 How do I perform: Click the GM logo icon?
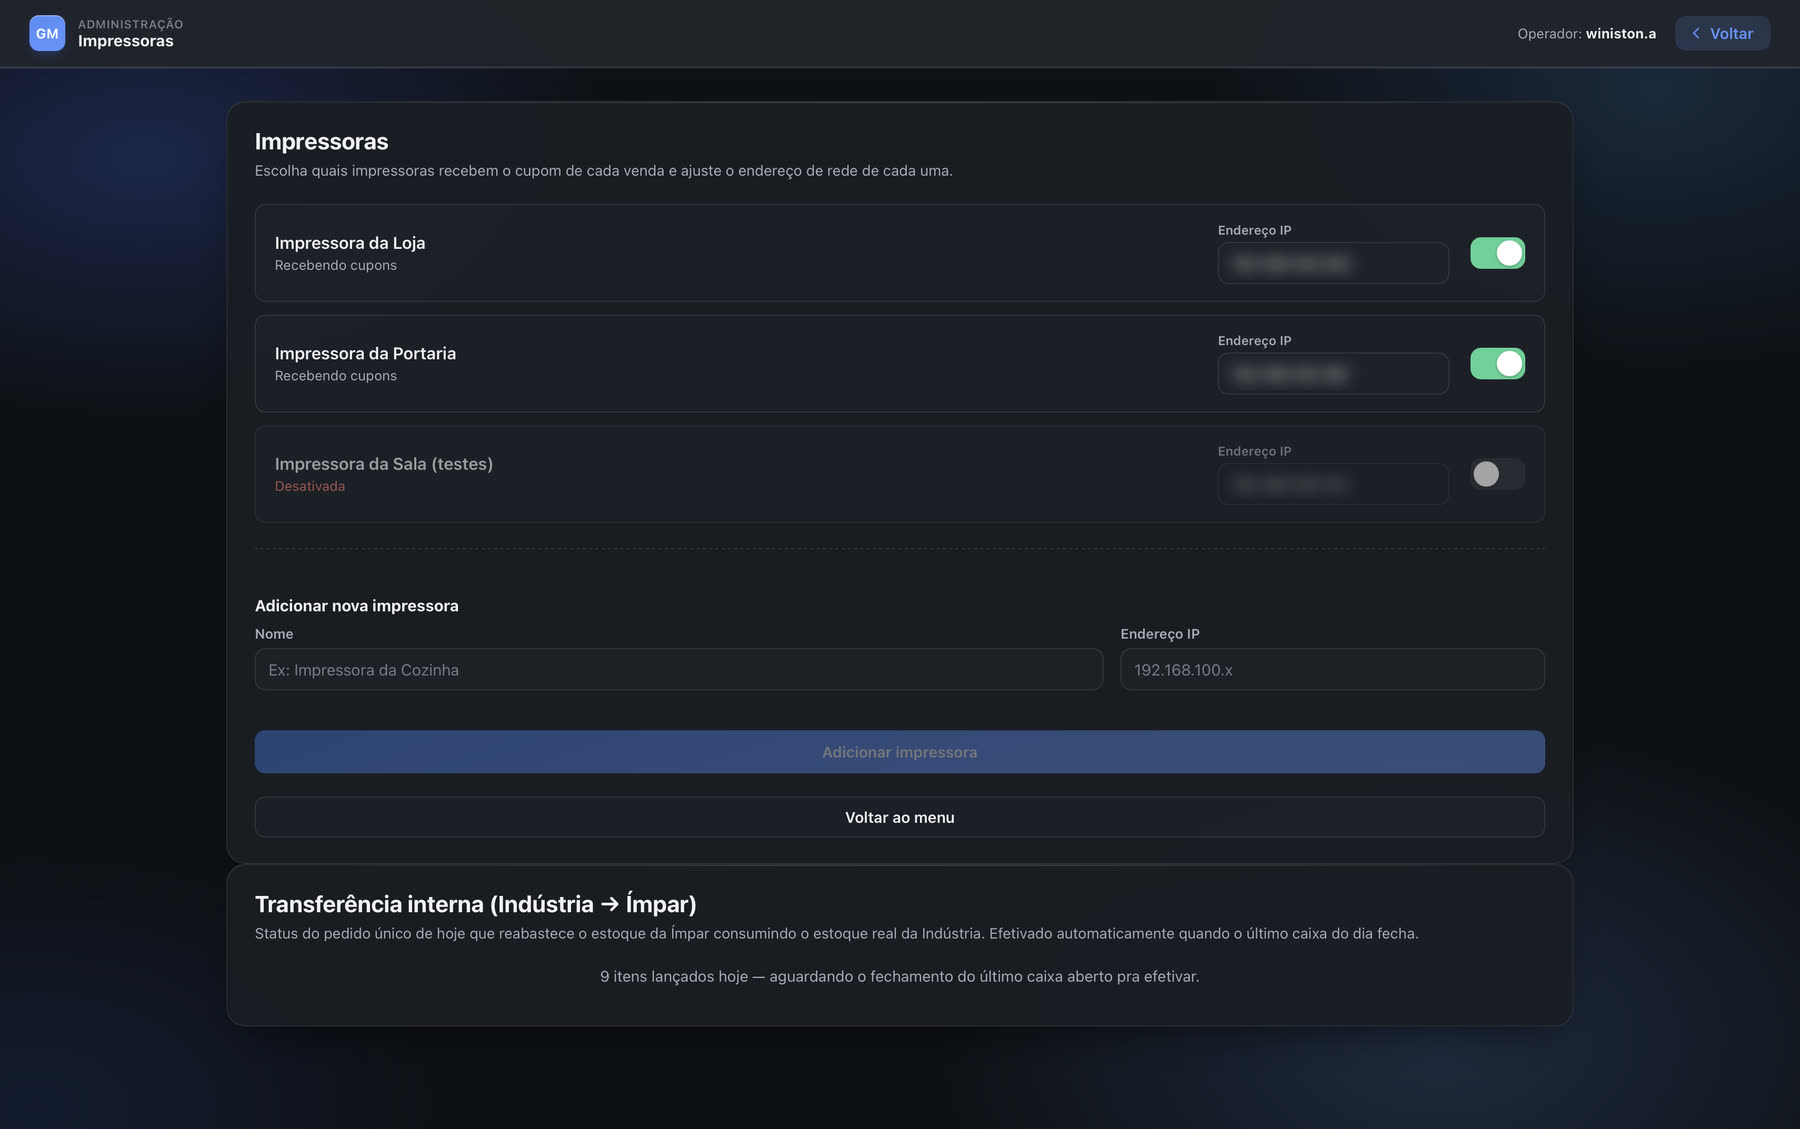tap(47, 33)
